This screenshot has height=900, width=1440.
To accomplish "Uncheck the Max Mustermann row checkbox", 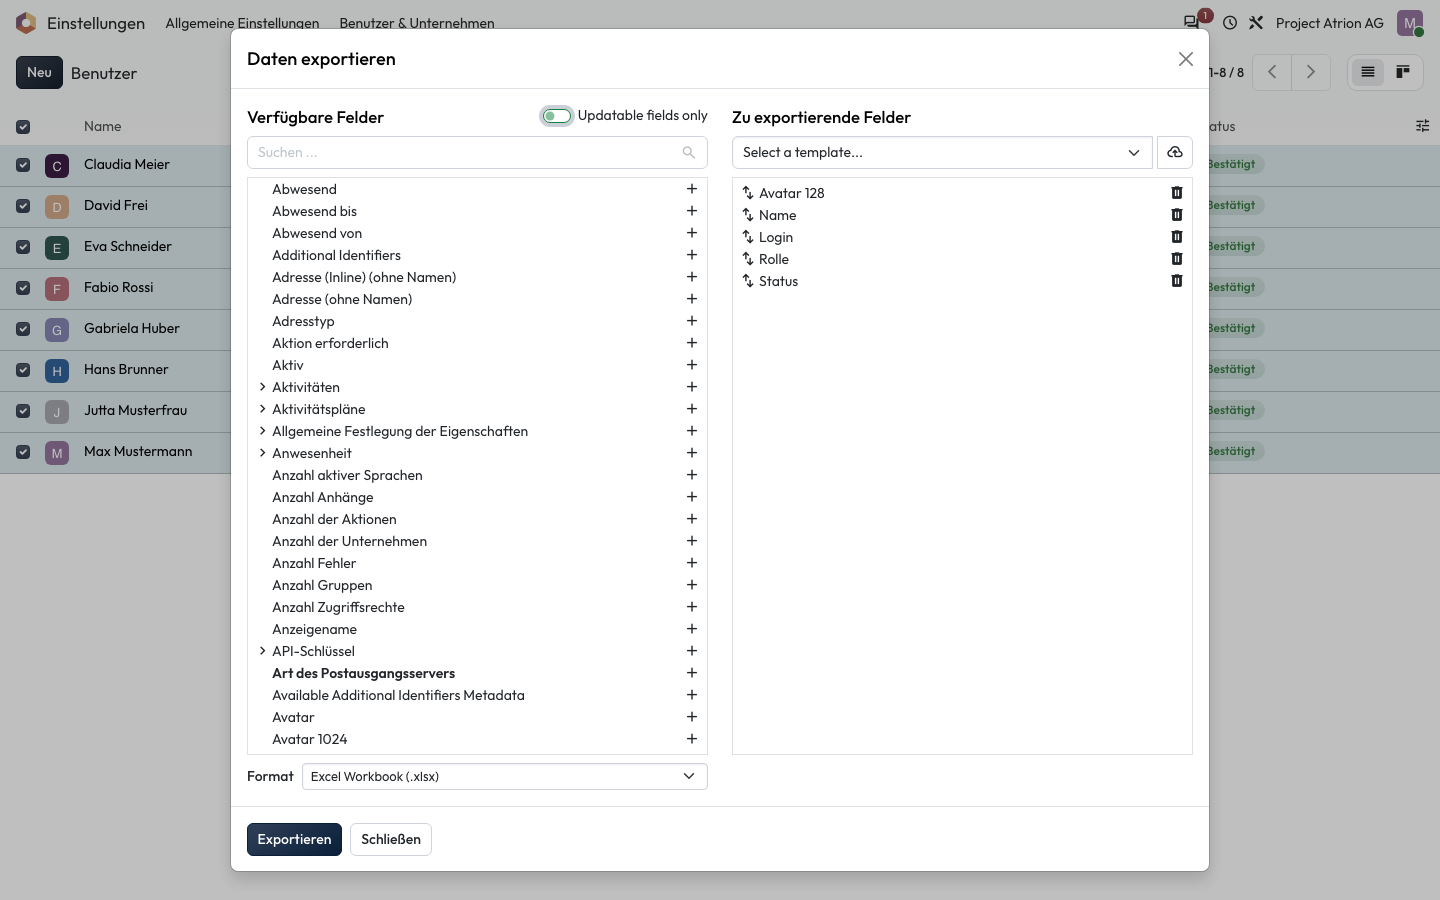I will 23,452.
